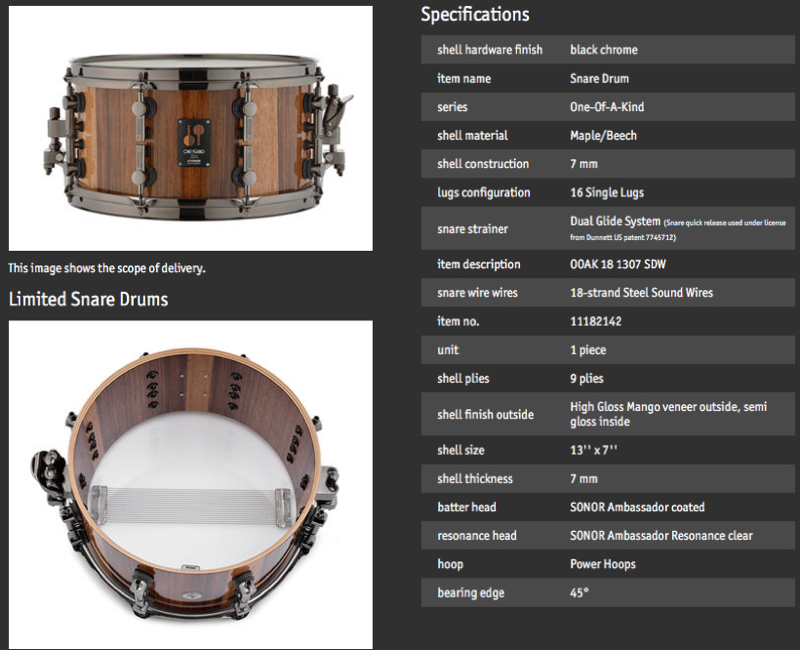
Task: Select the Dunnett US patent 7745712 note
Action: pos(678,230)
